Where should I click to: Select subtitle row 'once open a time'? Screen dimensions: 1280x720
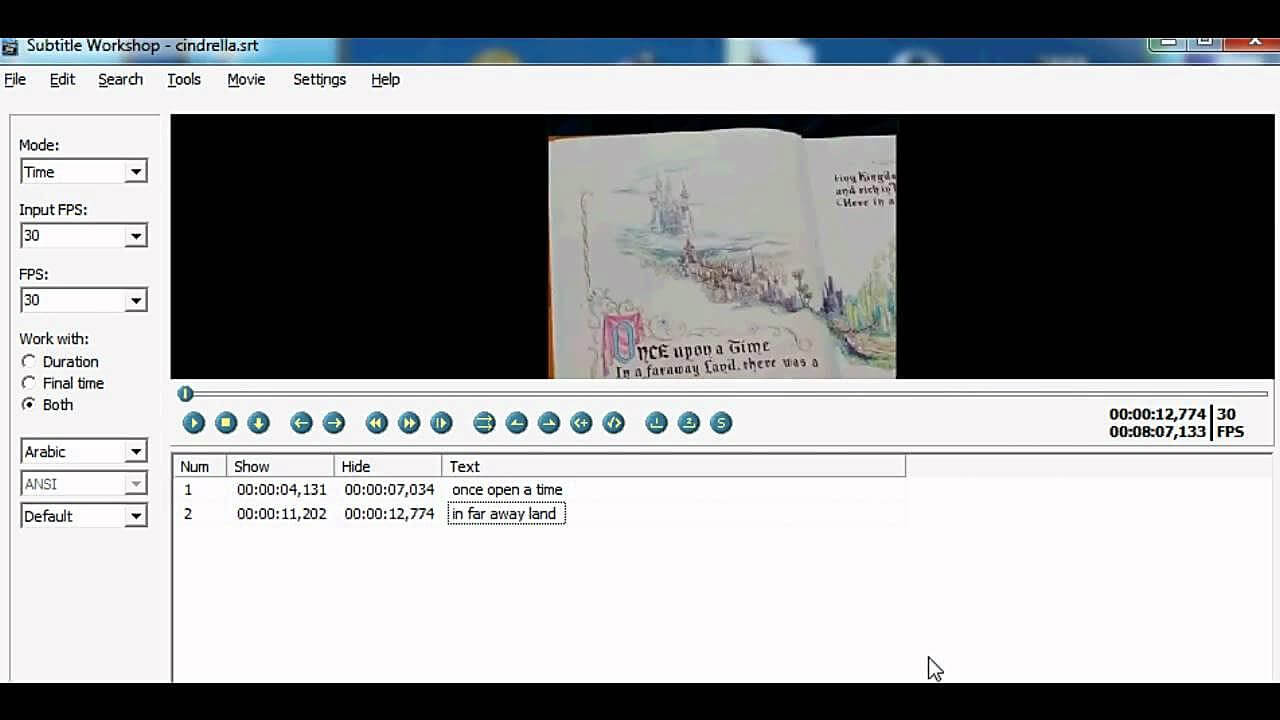(x=540, y=490)
